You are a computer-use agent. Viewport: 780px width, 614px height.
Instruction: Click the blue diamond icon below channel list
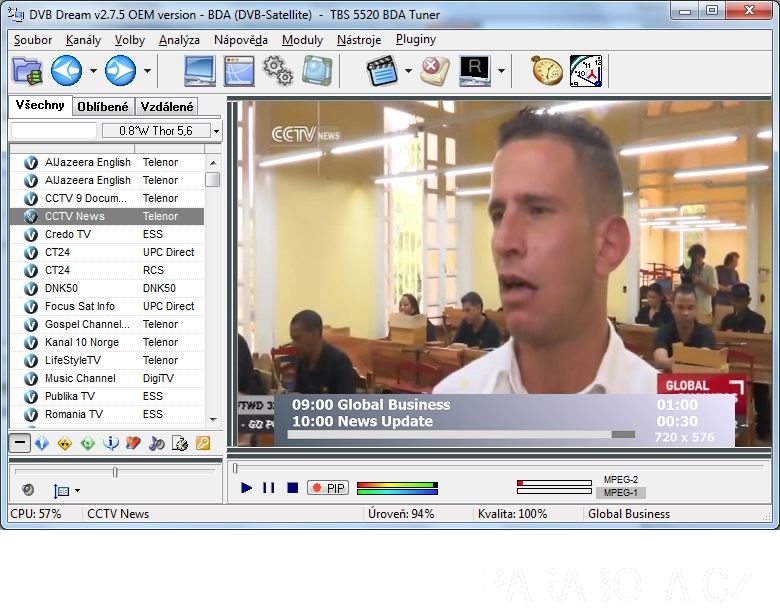[x=42, y=443]
